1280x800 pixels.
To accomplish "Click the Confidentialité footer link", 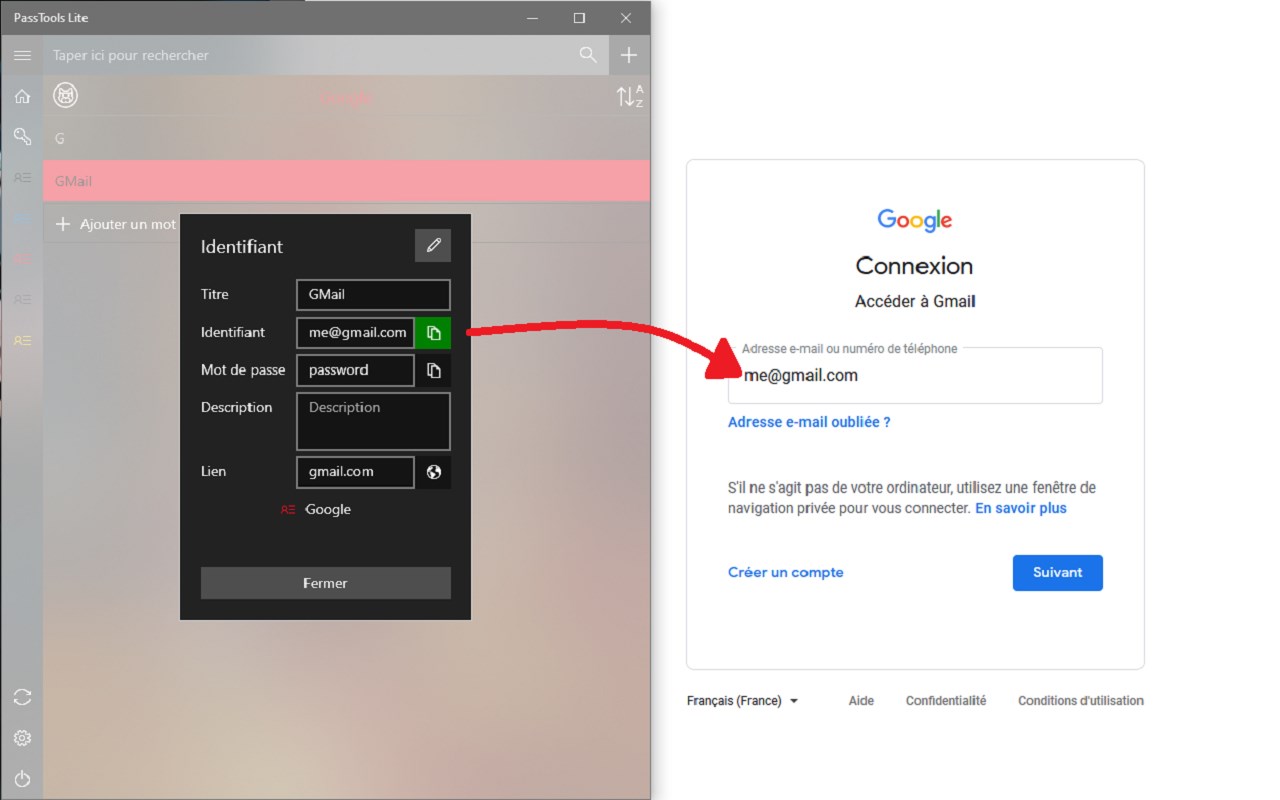I will pos(946,701).
